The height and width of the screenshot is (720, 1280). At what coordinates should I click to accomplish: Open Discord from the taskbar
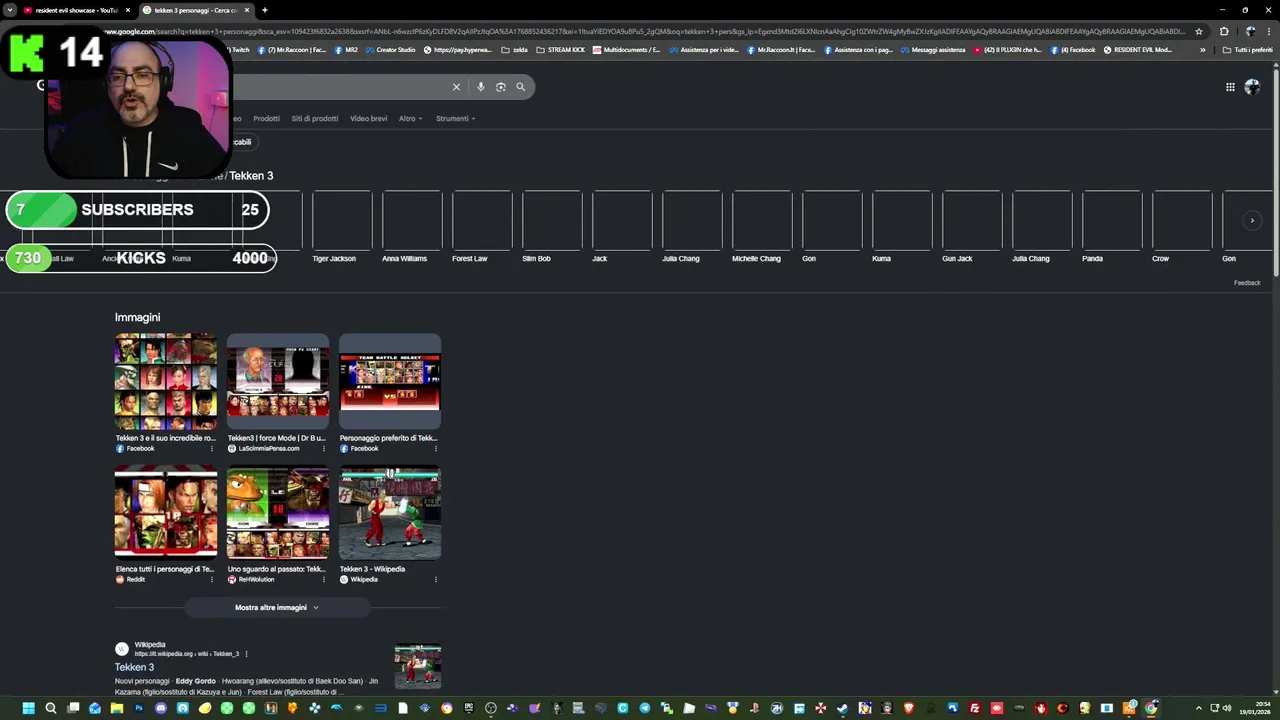coord(160,708)
